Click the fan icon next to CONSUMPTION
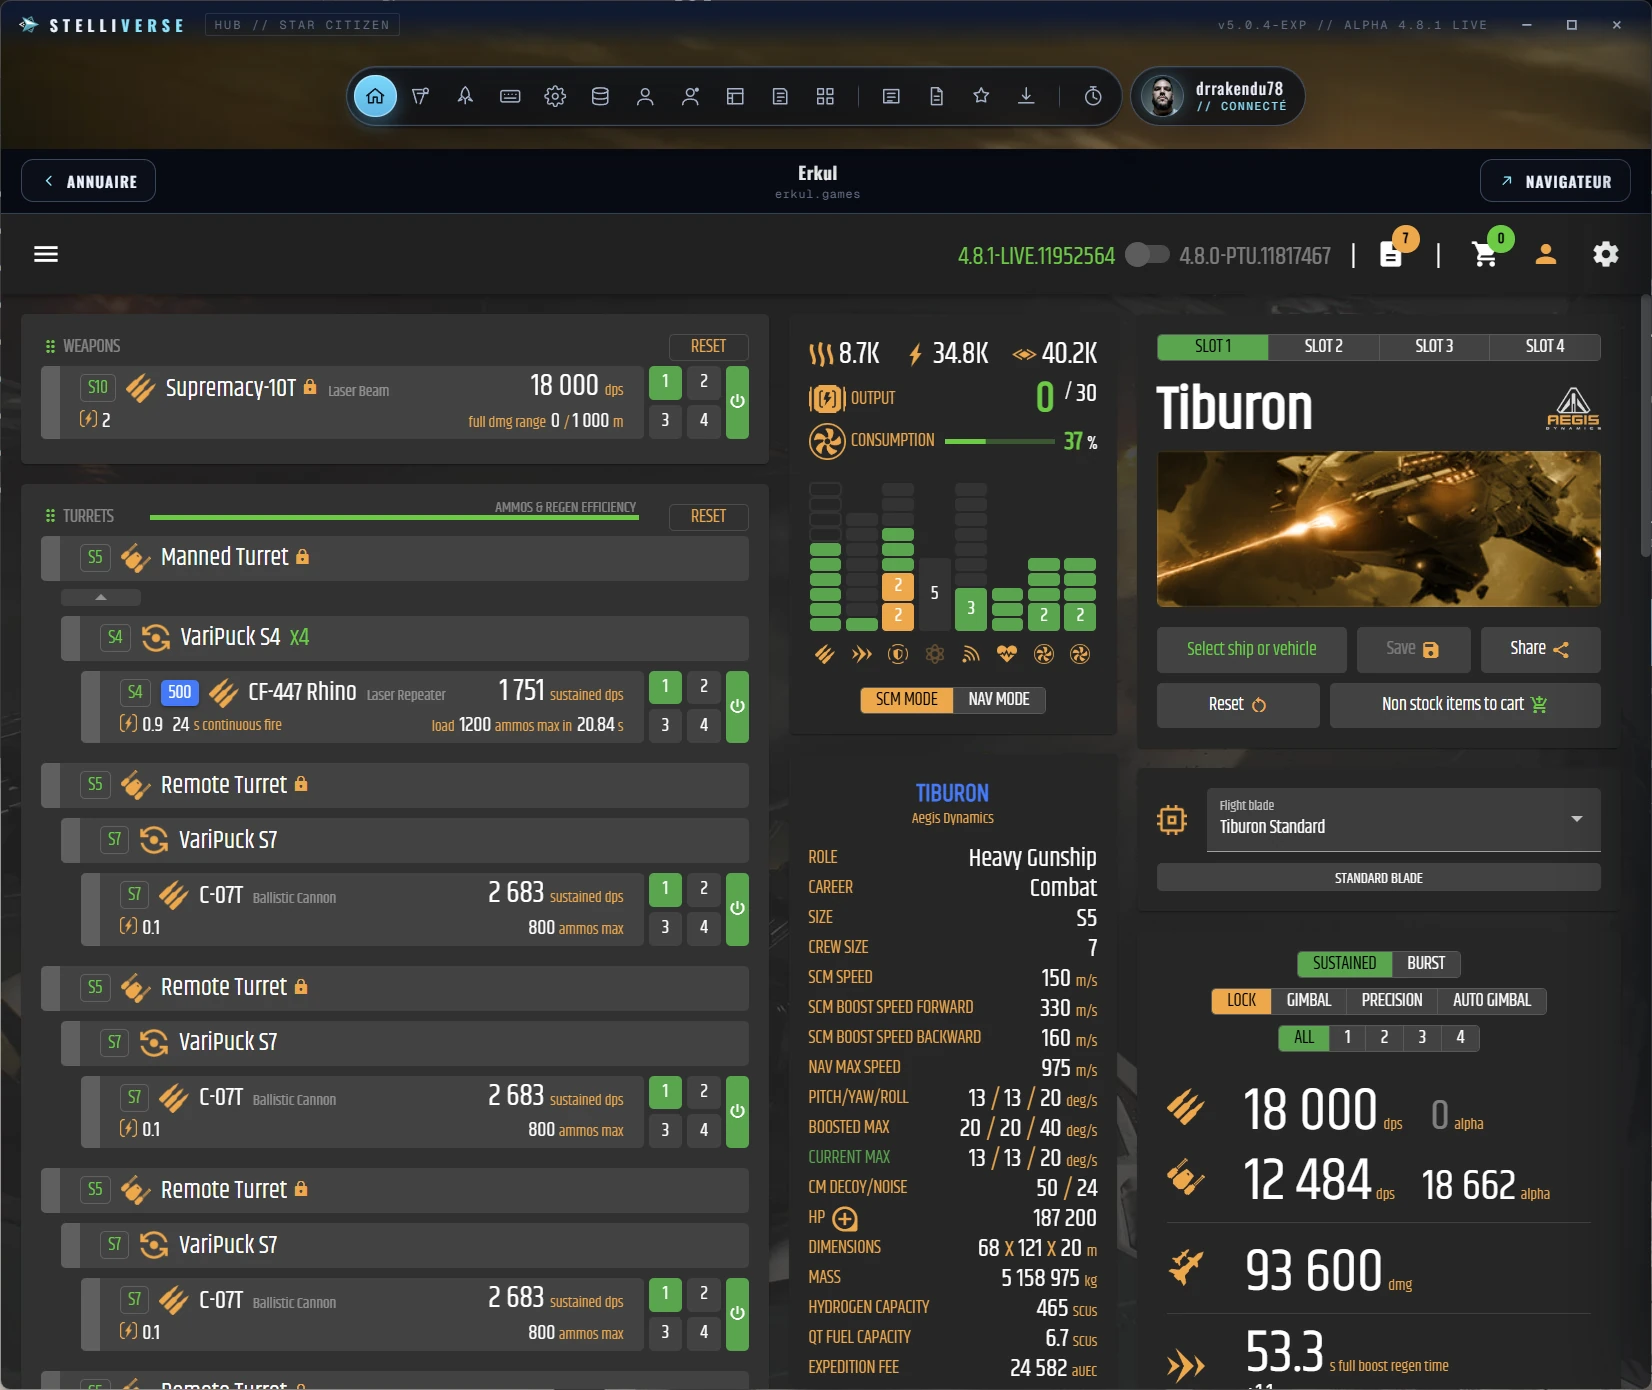 [x=827, y=441]
